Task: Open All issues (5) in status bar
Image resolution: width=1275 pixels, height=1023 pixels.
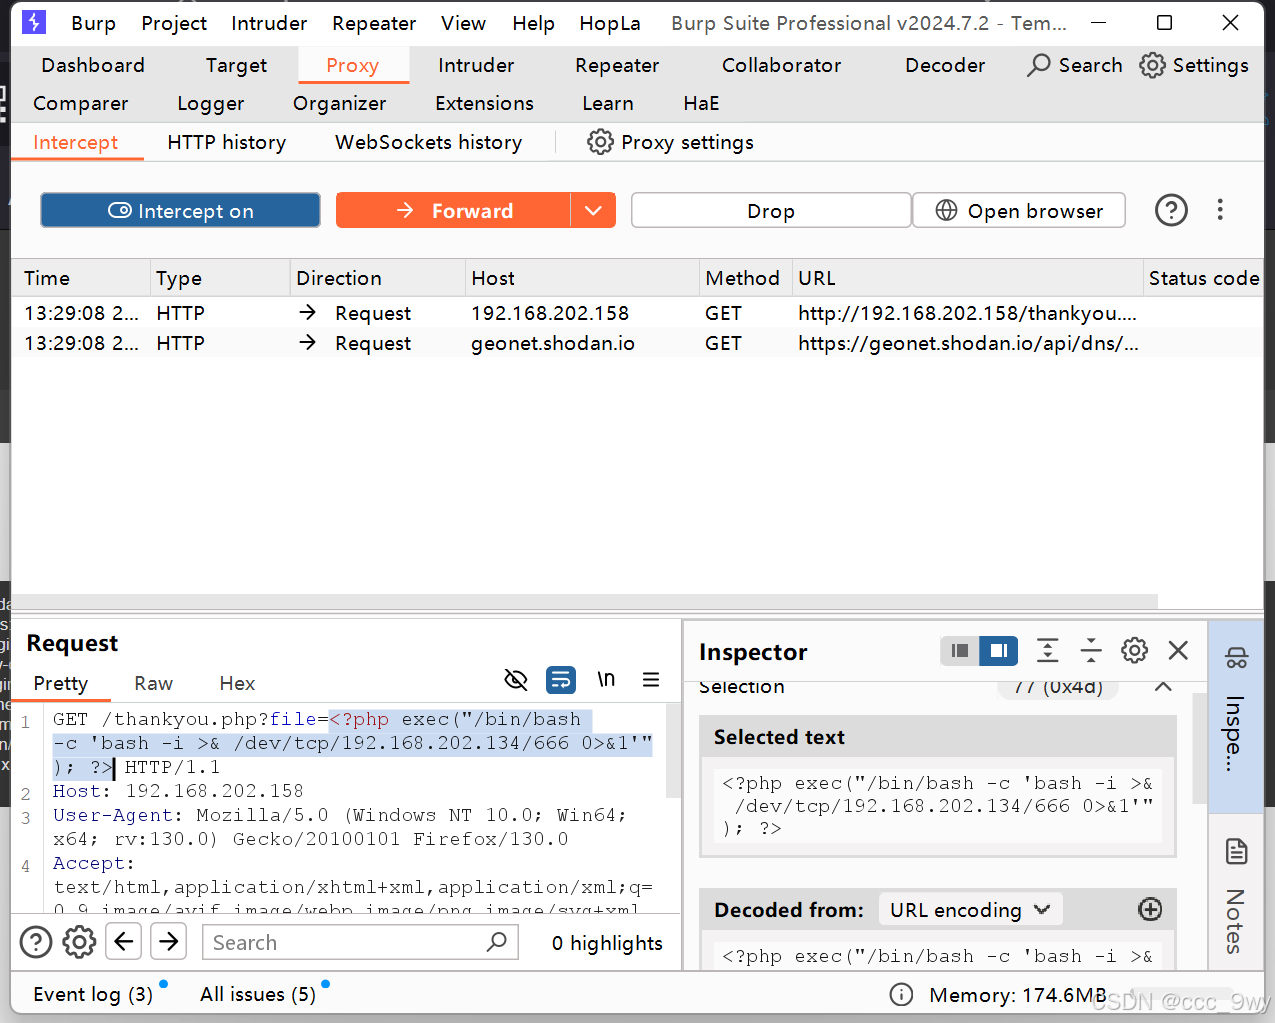Action: coord(258,994)
